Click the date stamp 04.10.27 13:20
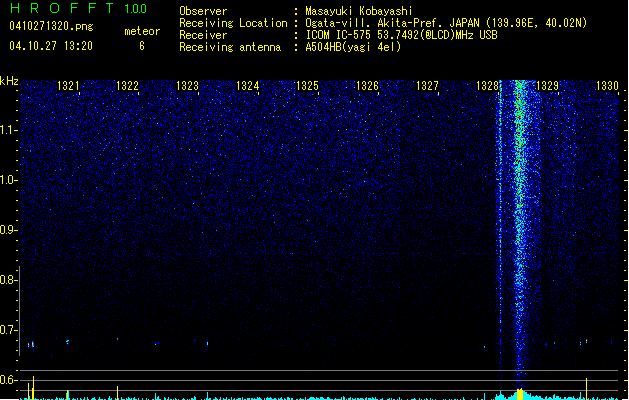Viewport: 629px width, 400px height. pos(51,46)
